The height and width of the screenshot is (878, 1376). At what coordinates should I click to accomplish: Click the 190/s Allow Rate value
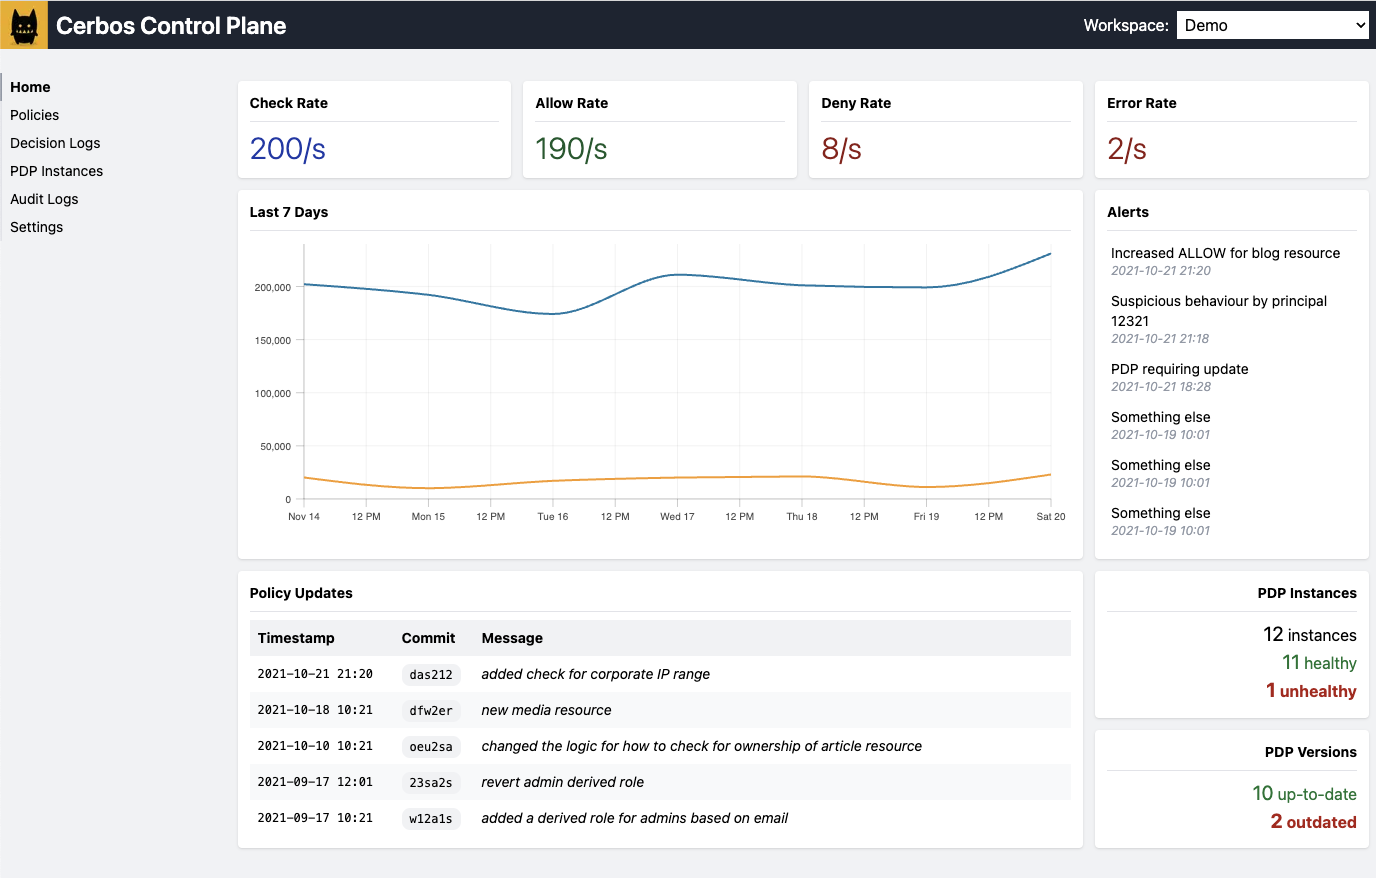pyautogui.click(x=571, y=149)
